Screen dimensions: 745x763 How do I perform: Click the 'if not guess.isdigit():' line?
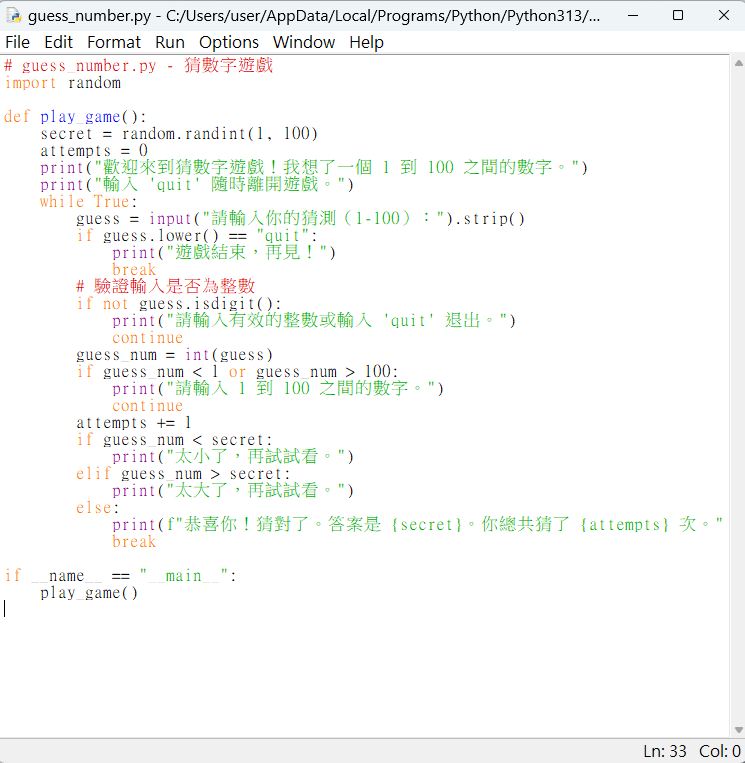tap(179, 304)
